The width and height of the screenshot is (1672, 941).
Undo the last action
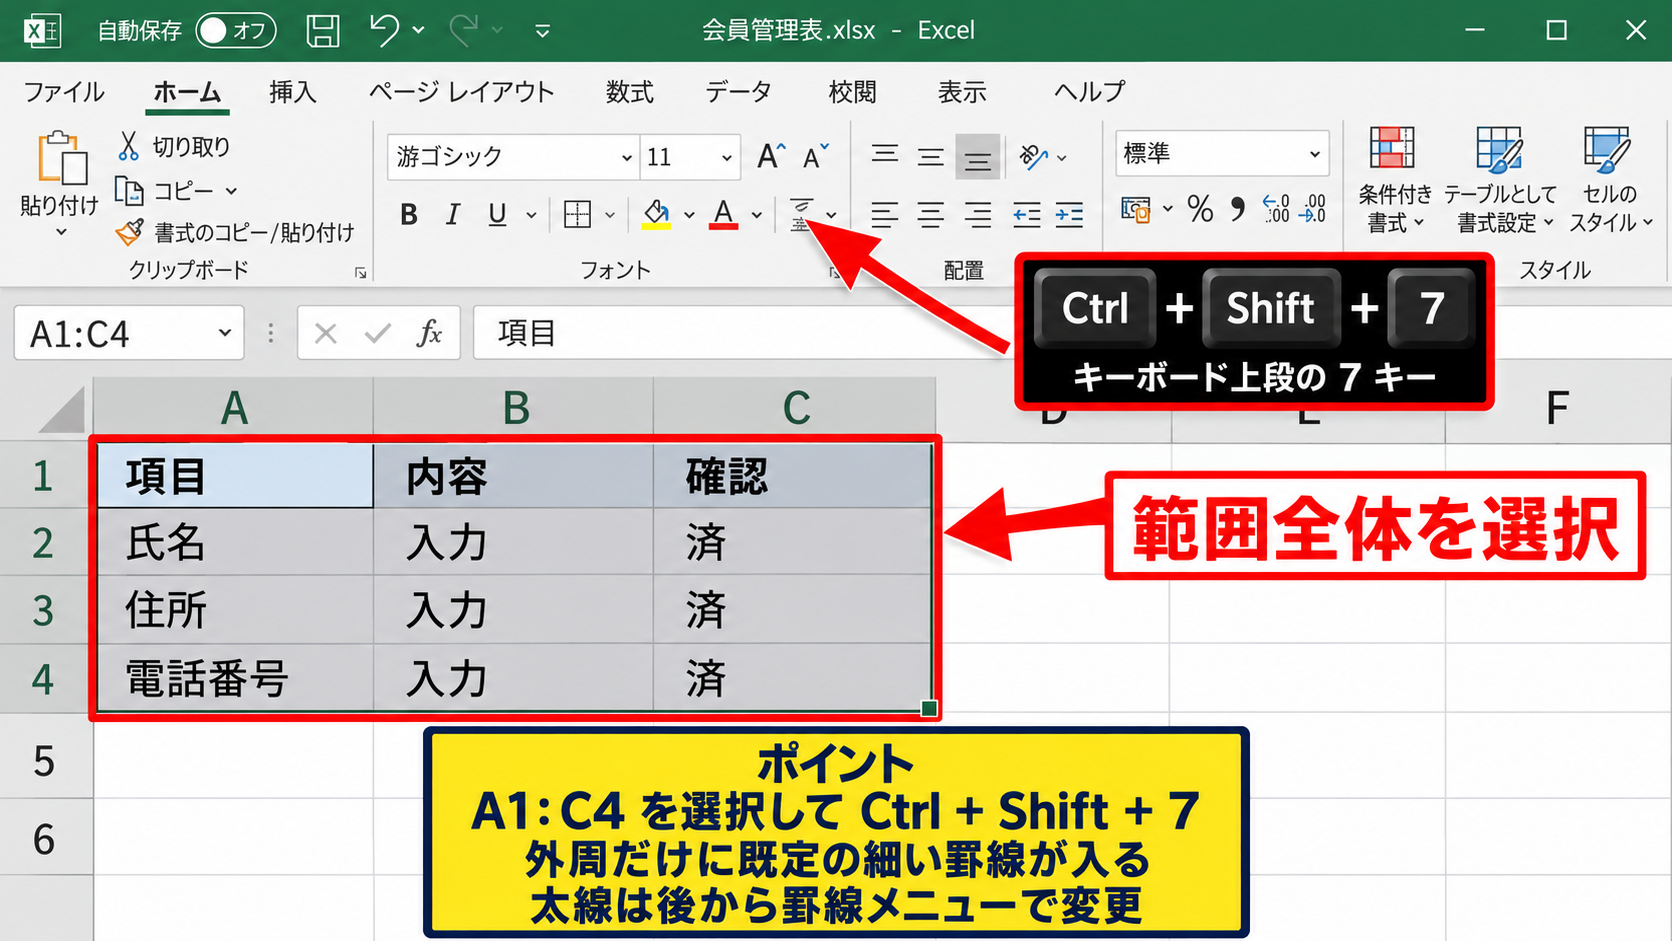384,30
